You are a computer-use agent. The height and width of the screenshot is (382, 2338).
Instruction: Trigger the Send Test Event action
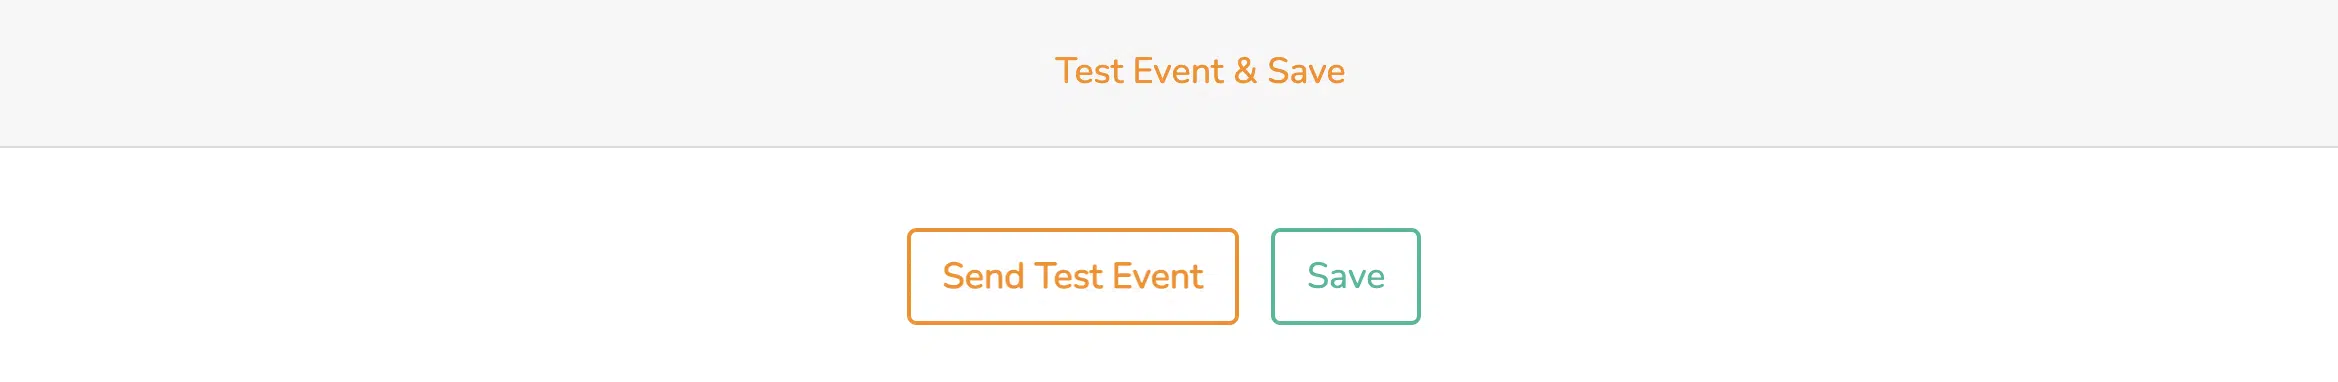(1072, 276)
